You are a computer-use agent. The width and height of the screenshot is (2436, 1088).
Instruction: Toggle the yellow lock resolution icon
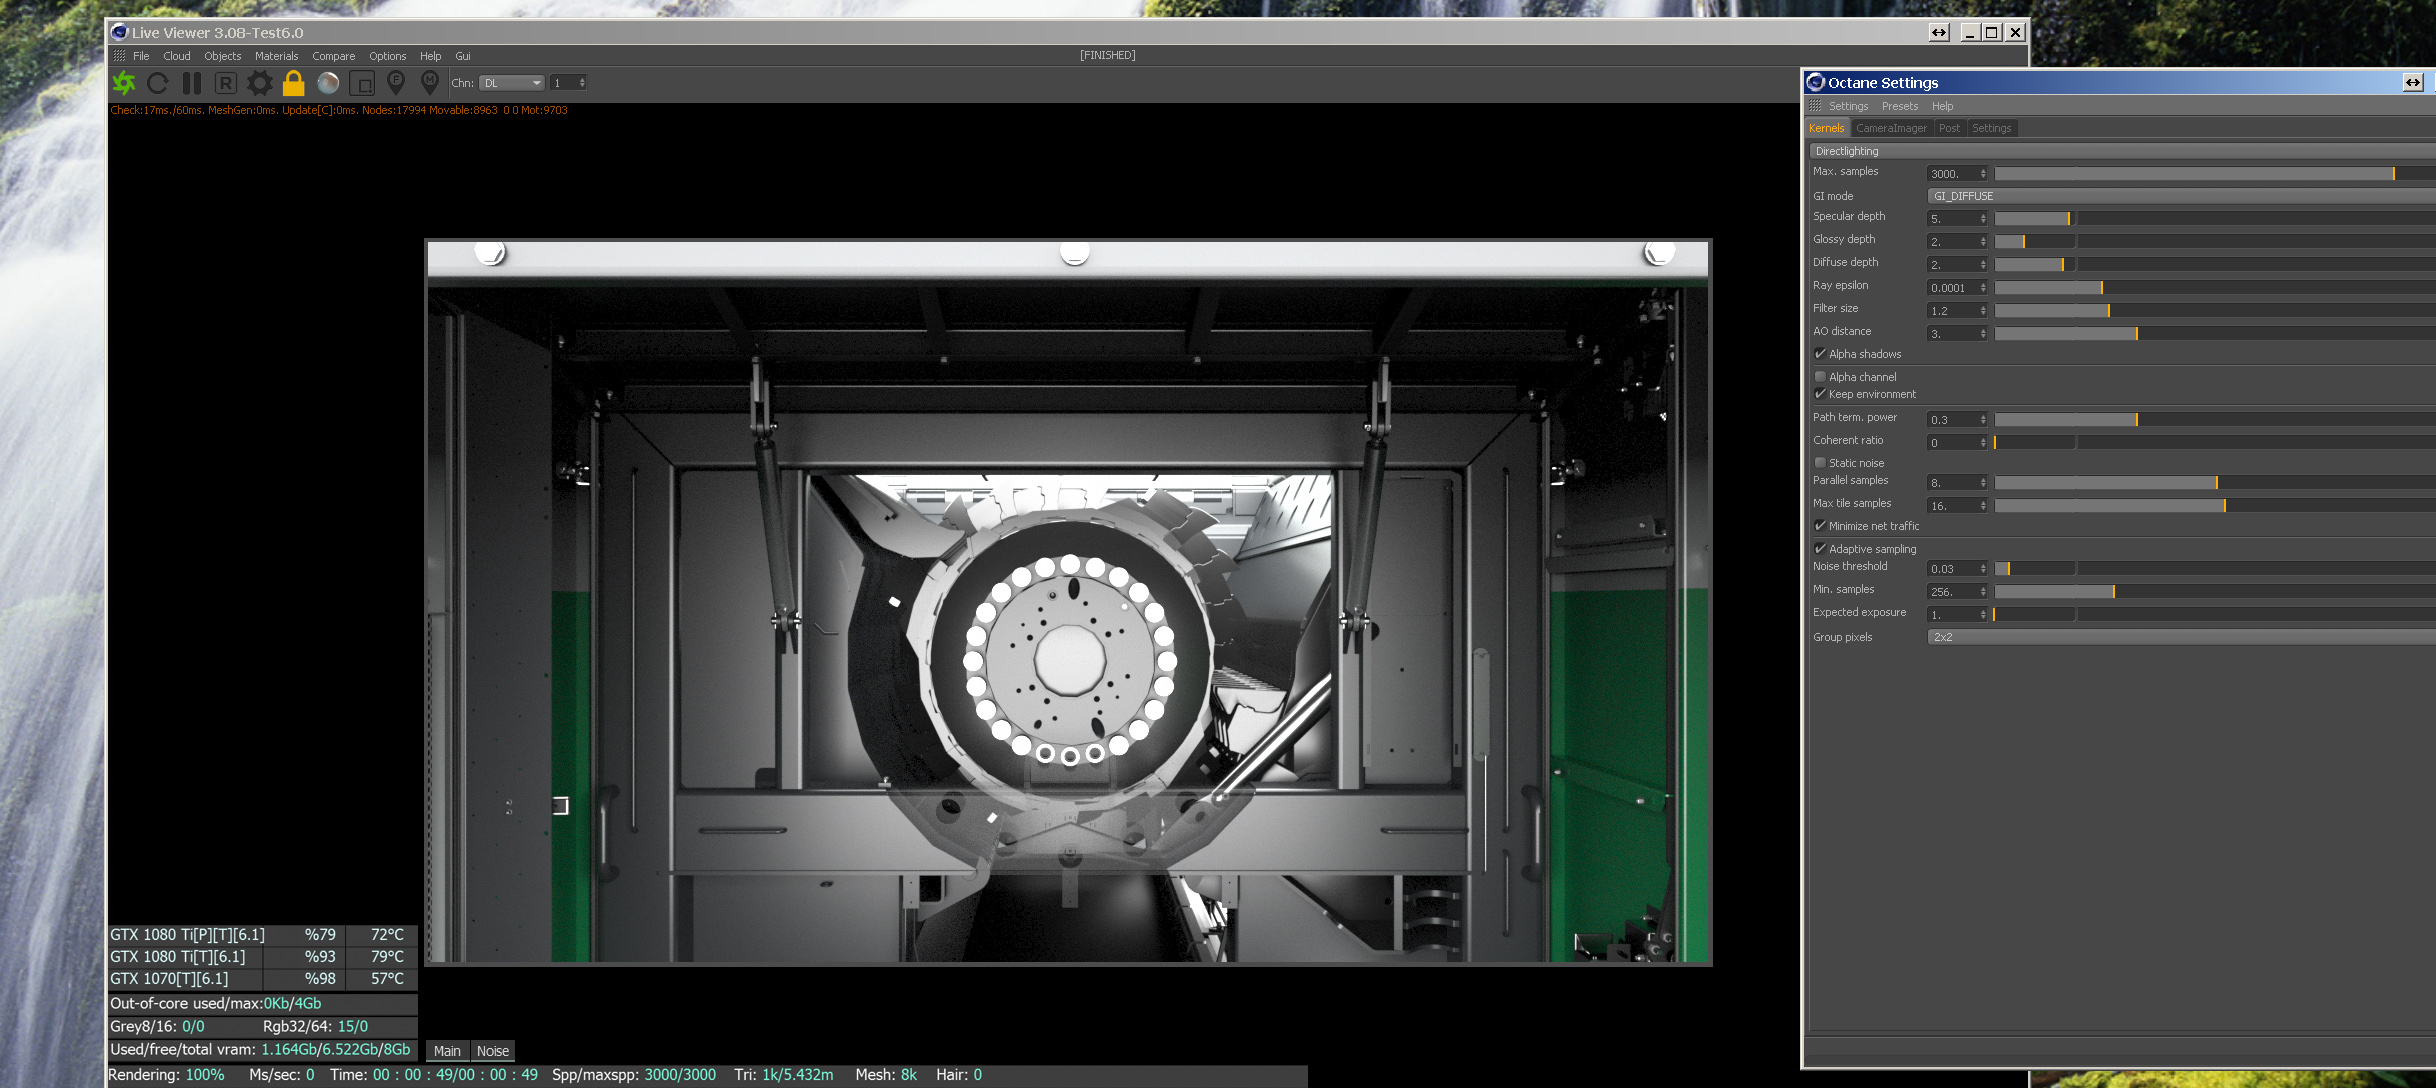tap(293, 83)
